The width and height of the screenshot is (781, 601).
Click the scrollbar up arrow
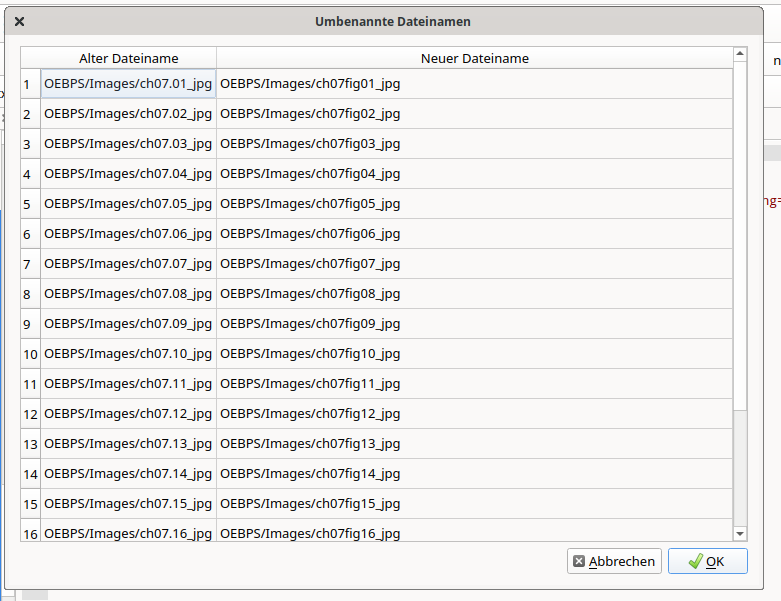740,54
